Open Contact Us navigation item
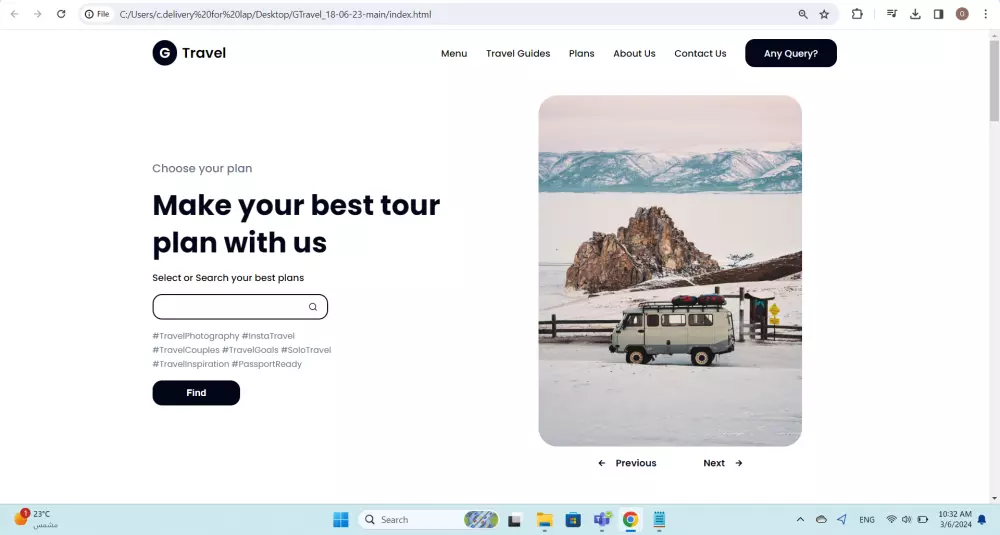 pos(700,54)
